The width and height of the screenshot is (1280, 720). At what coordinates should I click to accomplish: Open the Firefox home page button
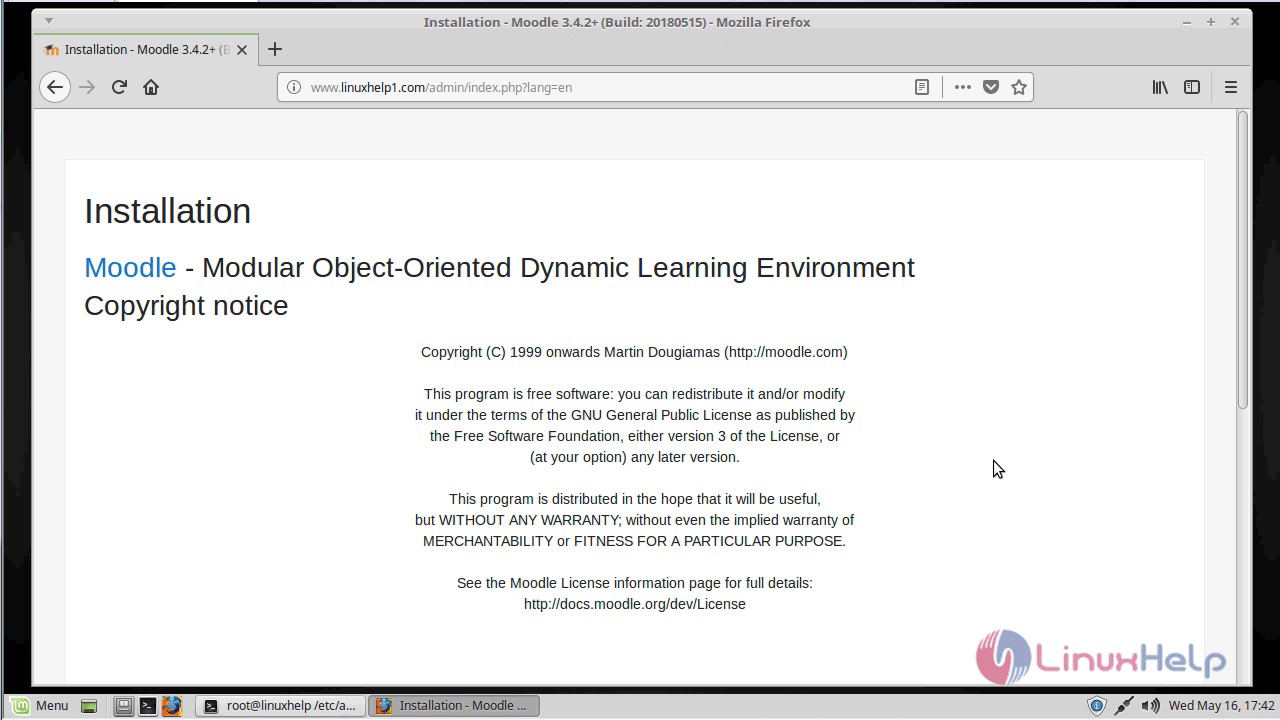click(x=151, y=87)
